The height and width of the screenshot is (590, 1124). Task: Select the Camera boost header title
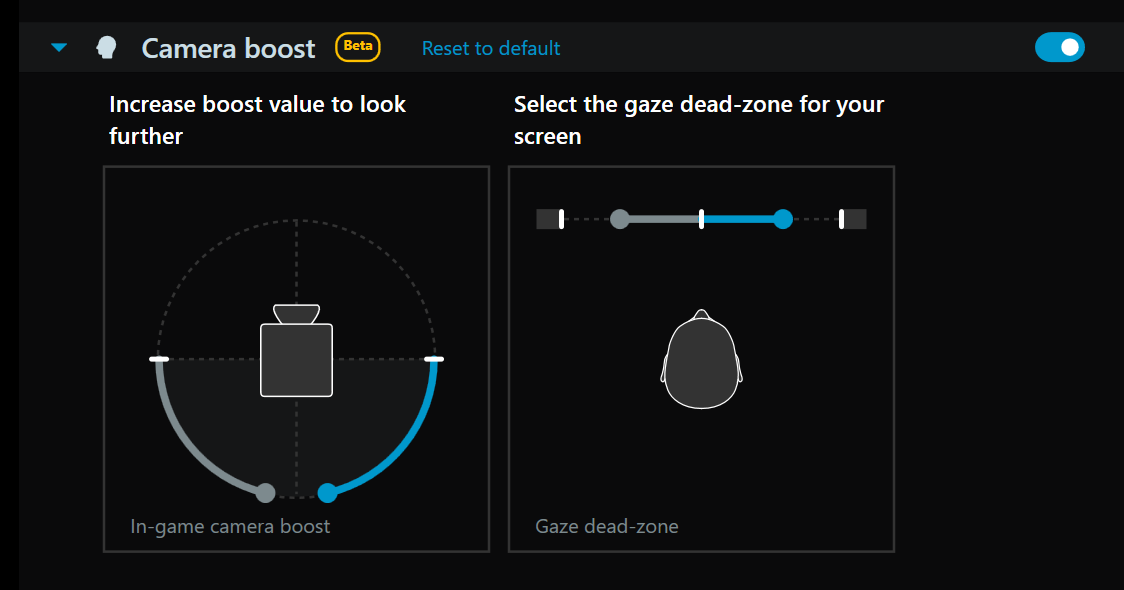click(x=228, y=46)
